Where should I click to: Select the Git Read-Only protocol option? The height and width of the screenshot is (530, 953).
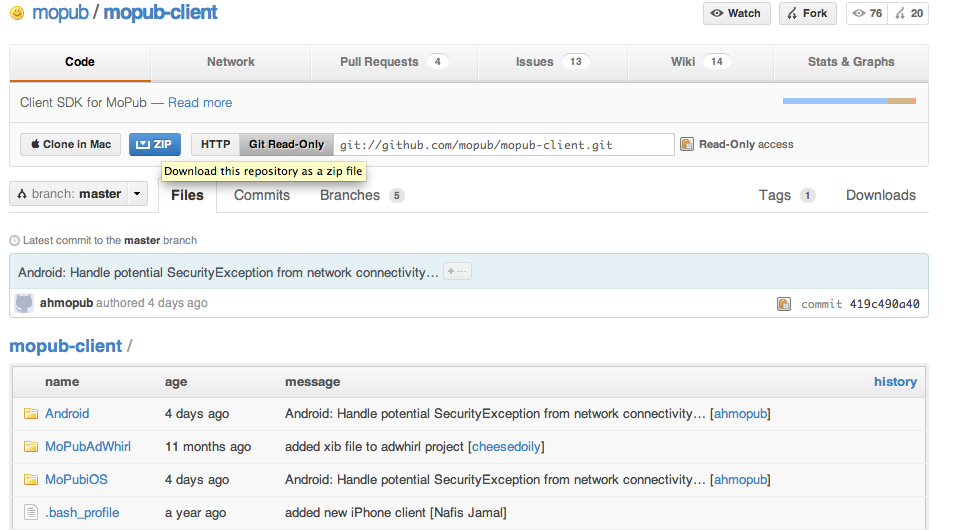(x=286, y=145)
